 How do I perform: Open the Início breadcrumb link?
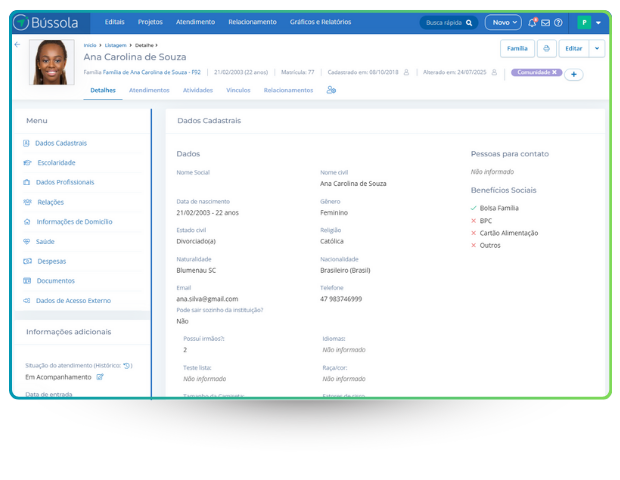90,45
